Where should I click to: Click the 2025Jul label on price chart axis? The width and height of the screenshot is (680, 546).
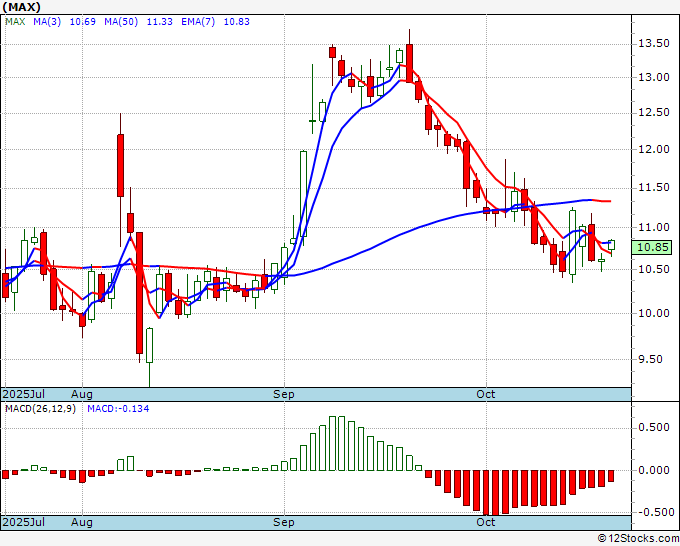[24, 394]
